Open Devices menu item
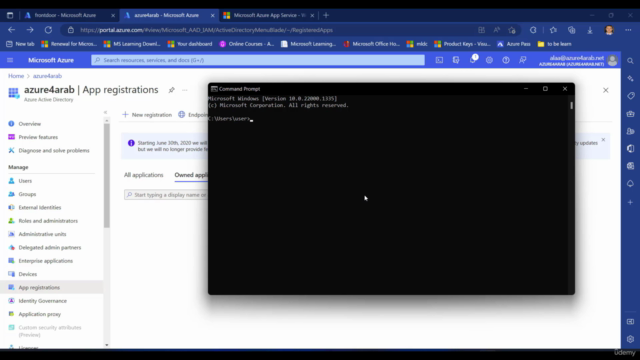640x360 pixels. [27, 274]
